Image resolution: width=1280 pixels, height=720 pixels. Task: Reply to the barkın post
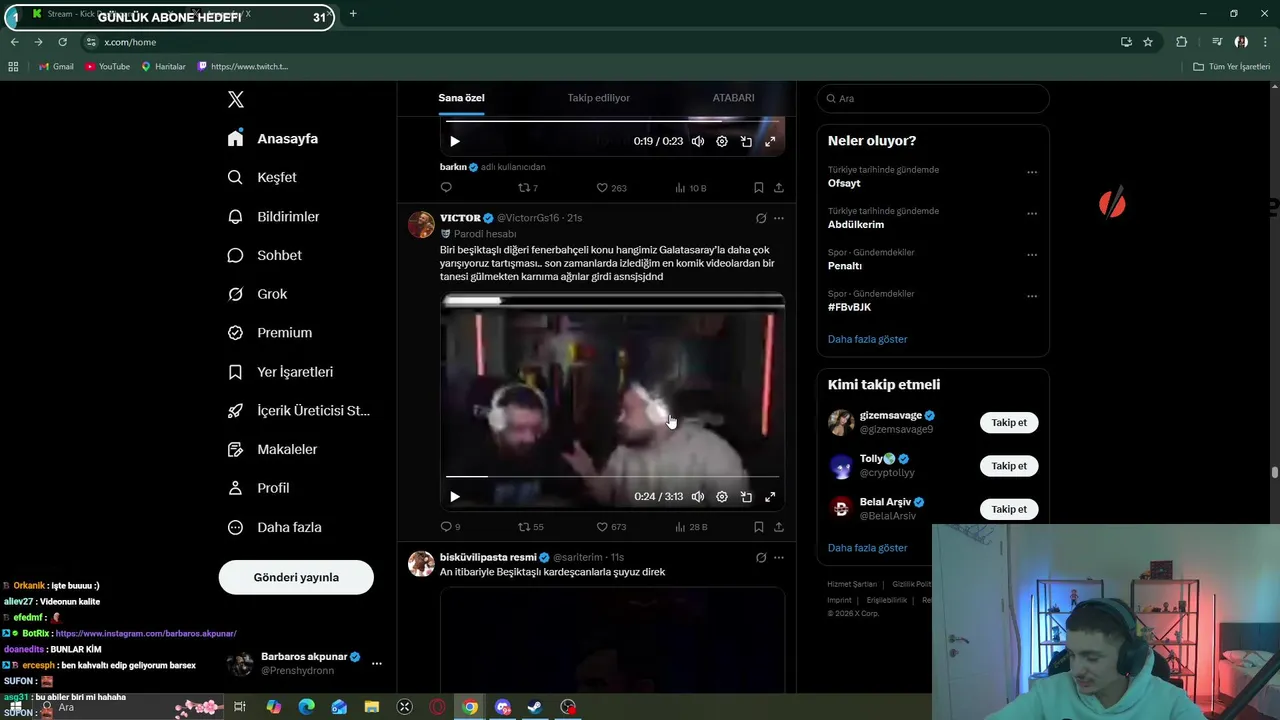coord(446,187)
